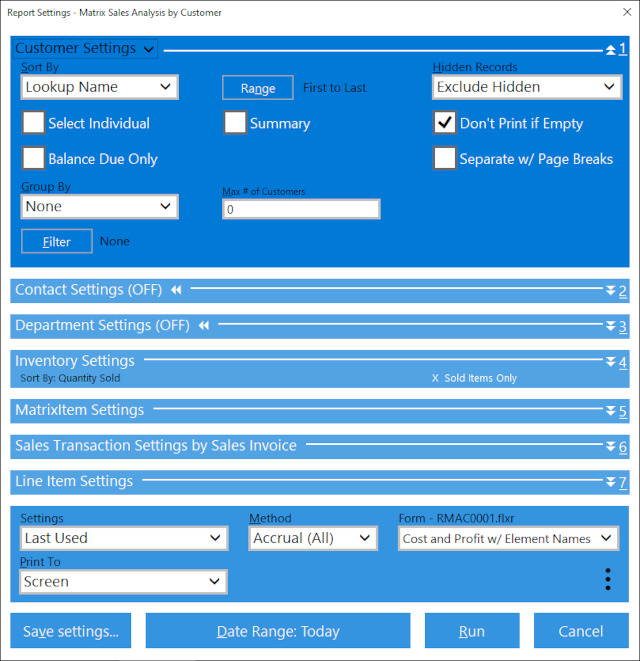The height and width of the screenshot is (661, 640).
Task: Check the Balance Due Only option
Action: click(x=34, y=158)
